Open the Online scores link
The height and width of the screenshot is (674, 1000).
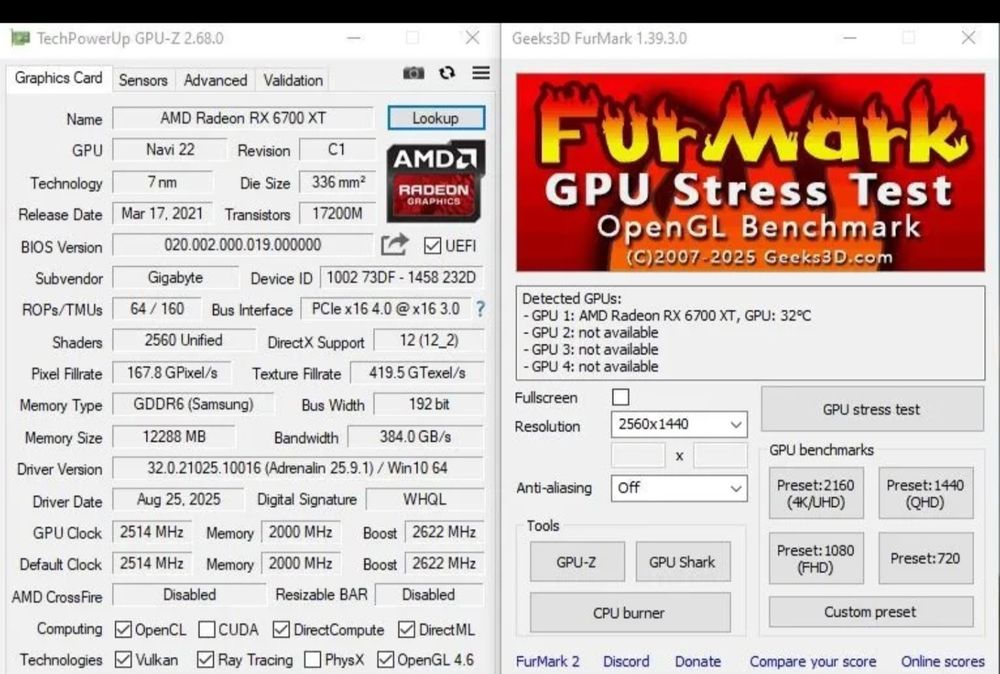coord(943,662)
